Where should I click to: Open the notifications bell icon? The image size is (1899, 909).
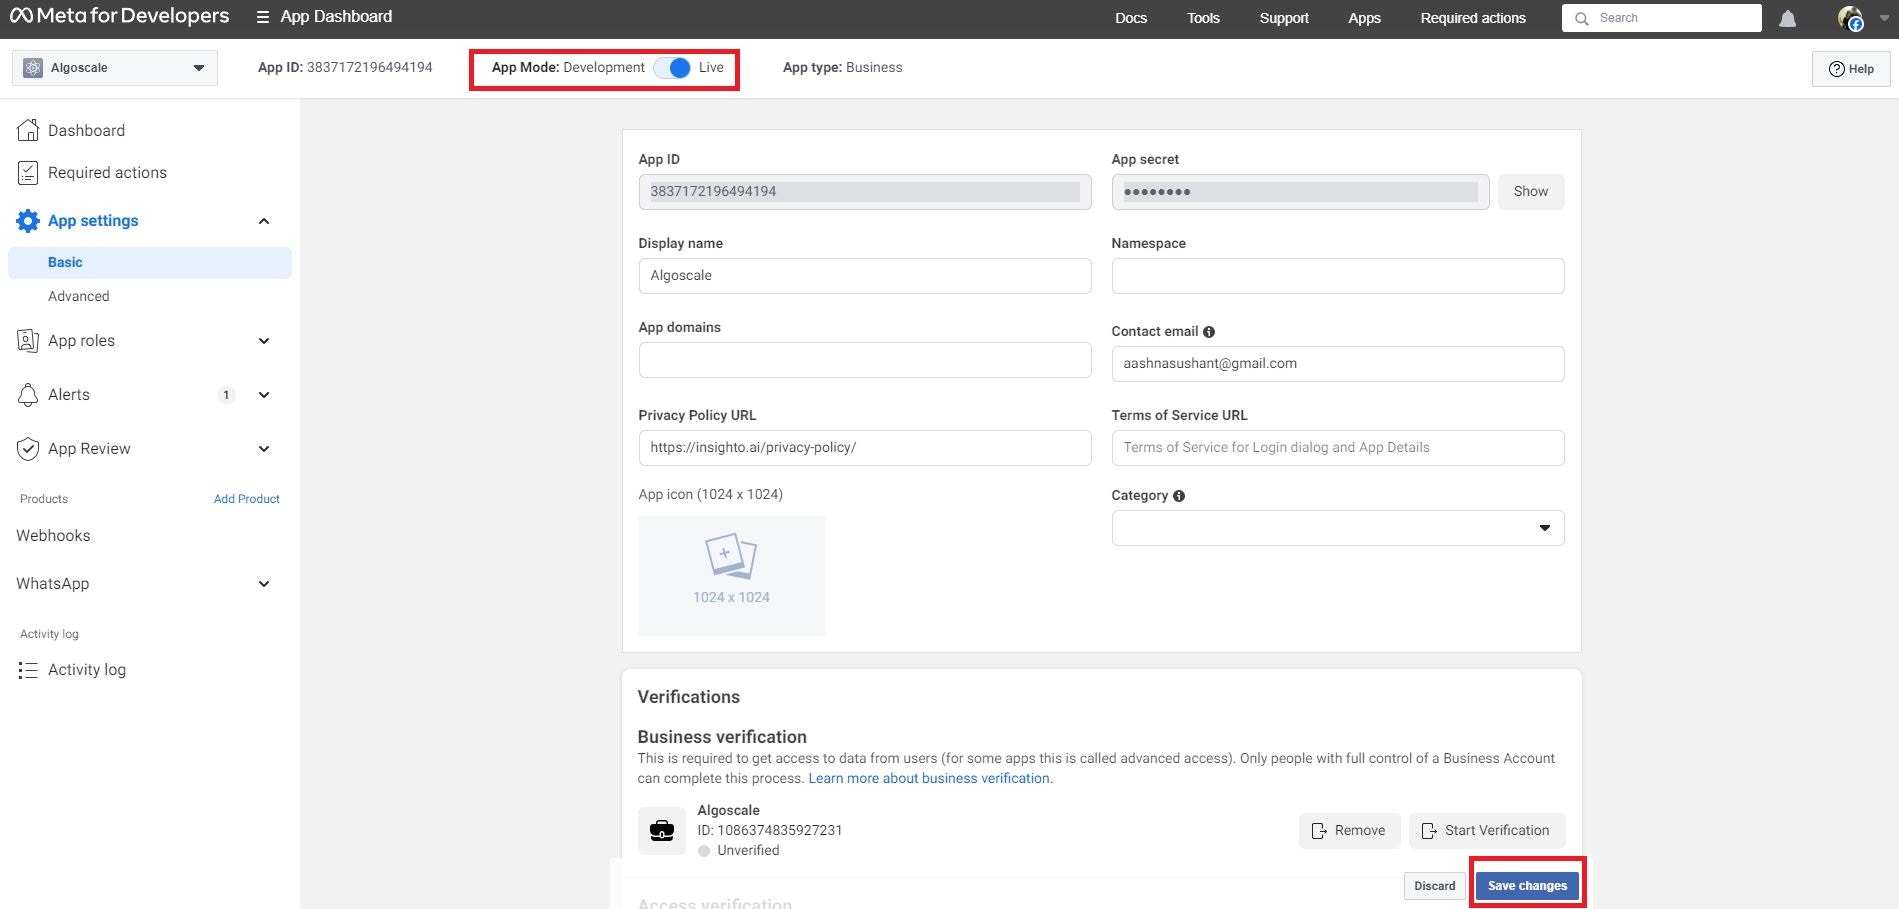click(1788, 18)
